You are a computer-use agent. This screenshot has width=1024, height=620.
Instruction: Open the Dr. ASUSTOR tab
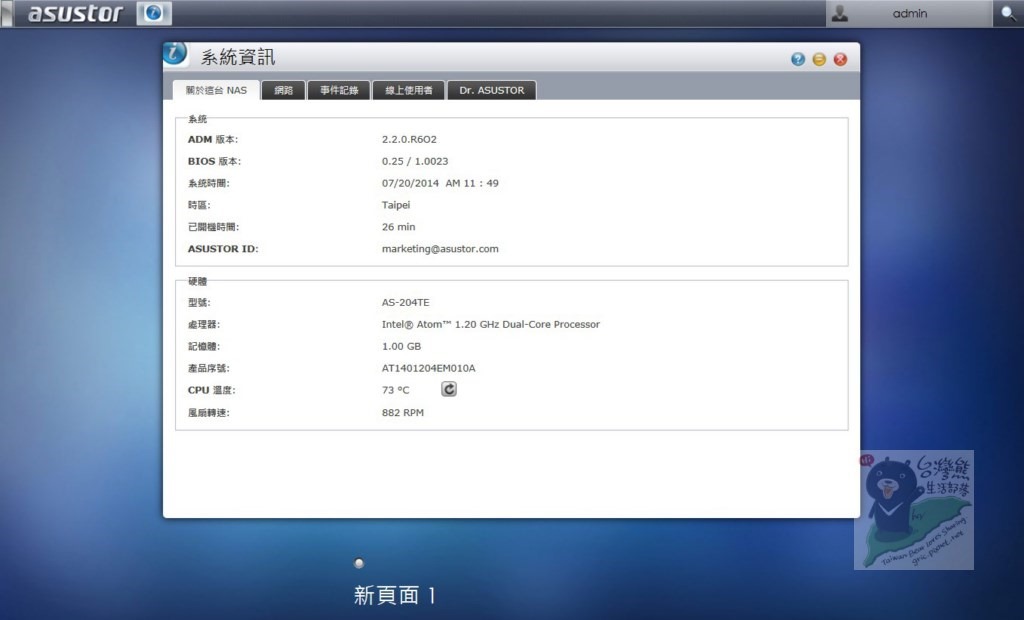click(492, 90)
